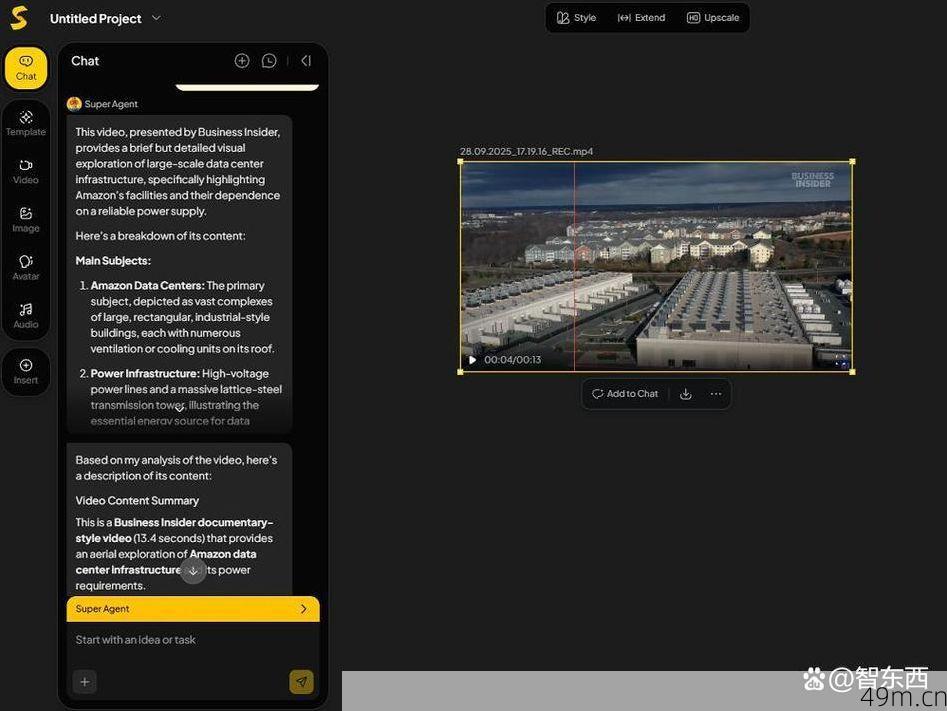The image size is (947, 711).
Task: Send the chat message
Action: pos(301,682)
